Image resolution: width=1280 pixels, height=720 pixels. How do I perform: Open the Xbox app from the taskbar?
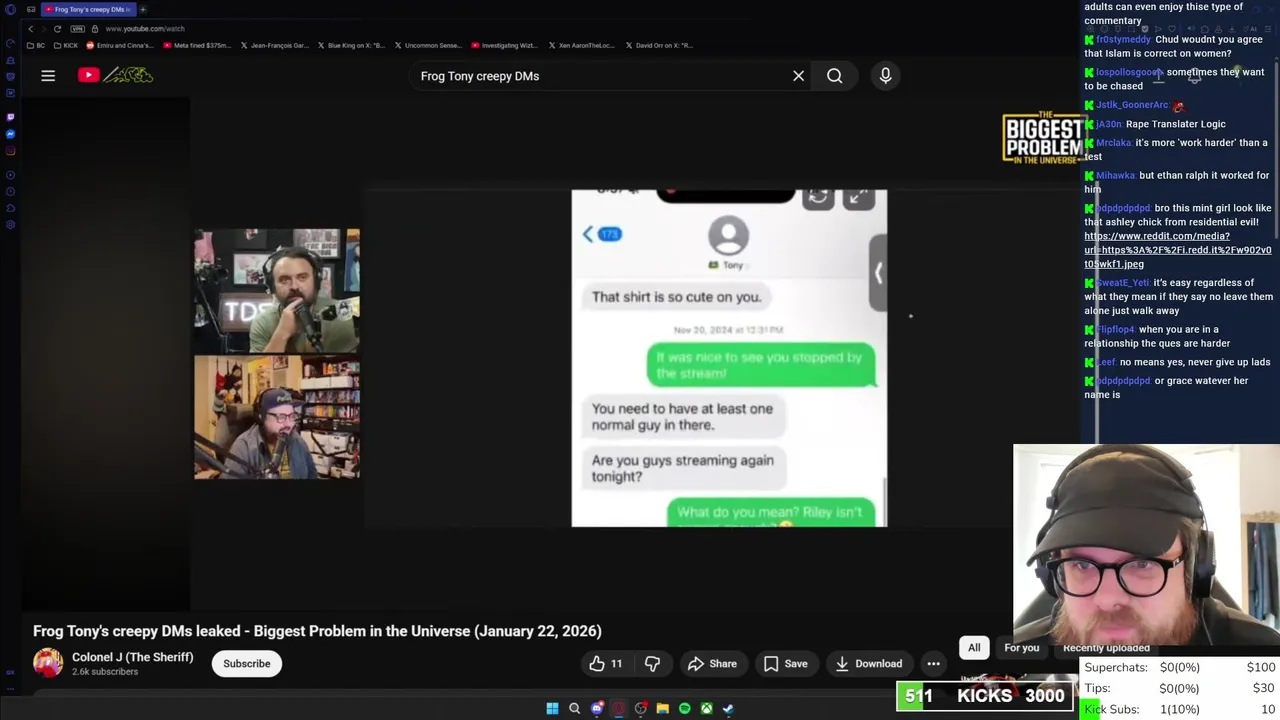(706, 708)
